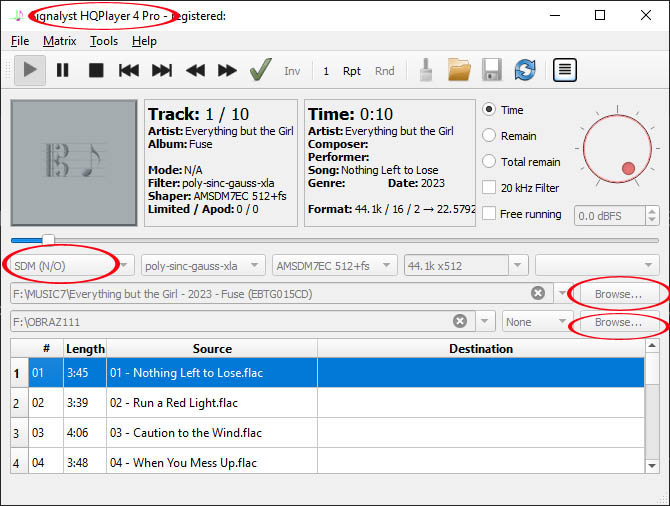Open the Tools menu
The width and height of the screenshot is (670, 506).
point(104,41)
